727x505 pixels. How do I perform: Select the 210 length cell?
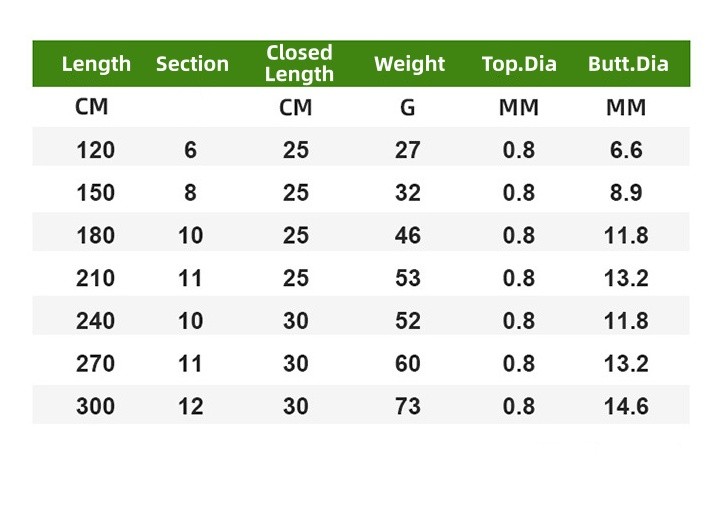[x=96, y=278]
